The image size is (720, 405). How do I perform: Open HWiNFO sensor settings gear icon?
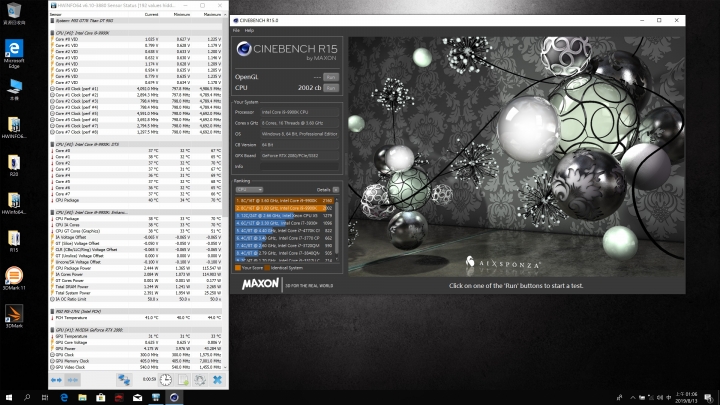[200, 380]
